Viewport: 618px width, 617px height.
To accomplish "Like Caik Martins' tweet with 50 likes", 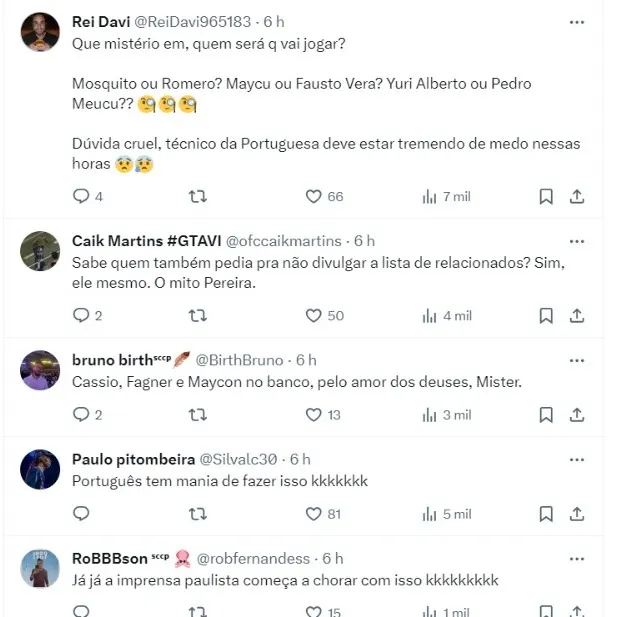I will click(x=313, y=316).
